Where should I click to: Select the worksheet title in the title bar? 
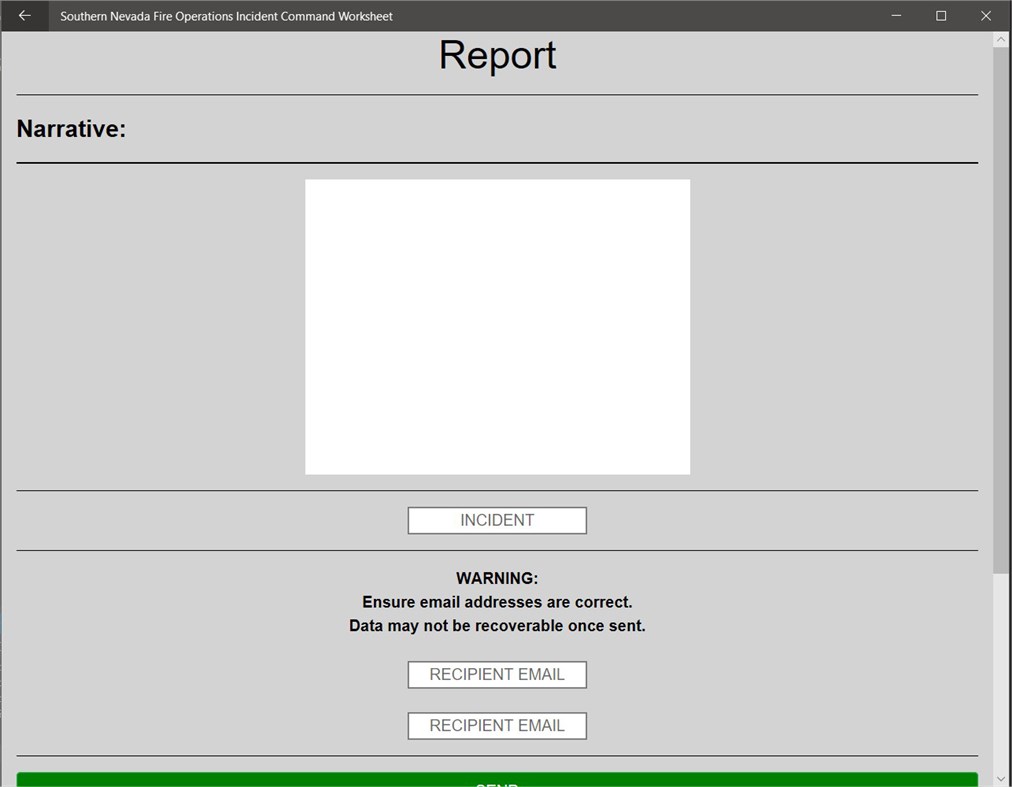(x=226, y=15)
